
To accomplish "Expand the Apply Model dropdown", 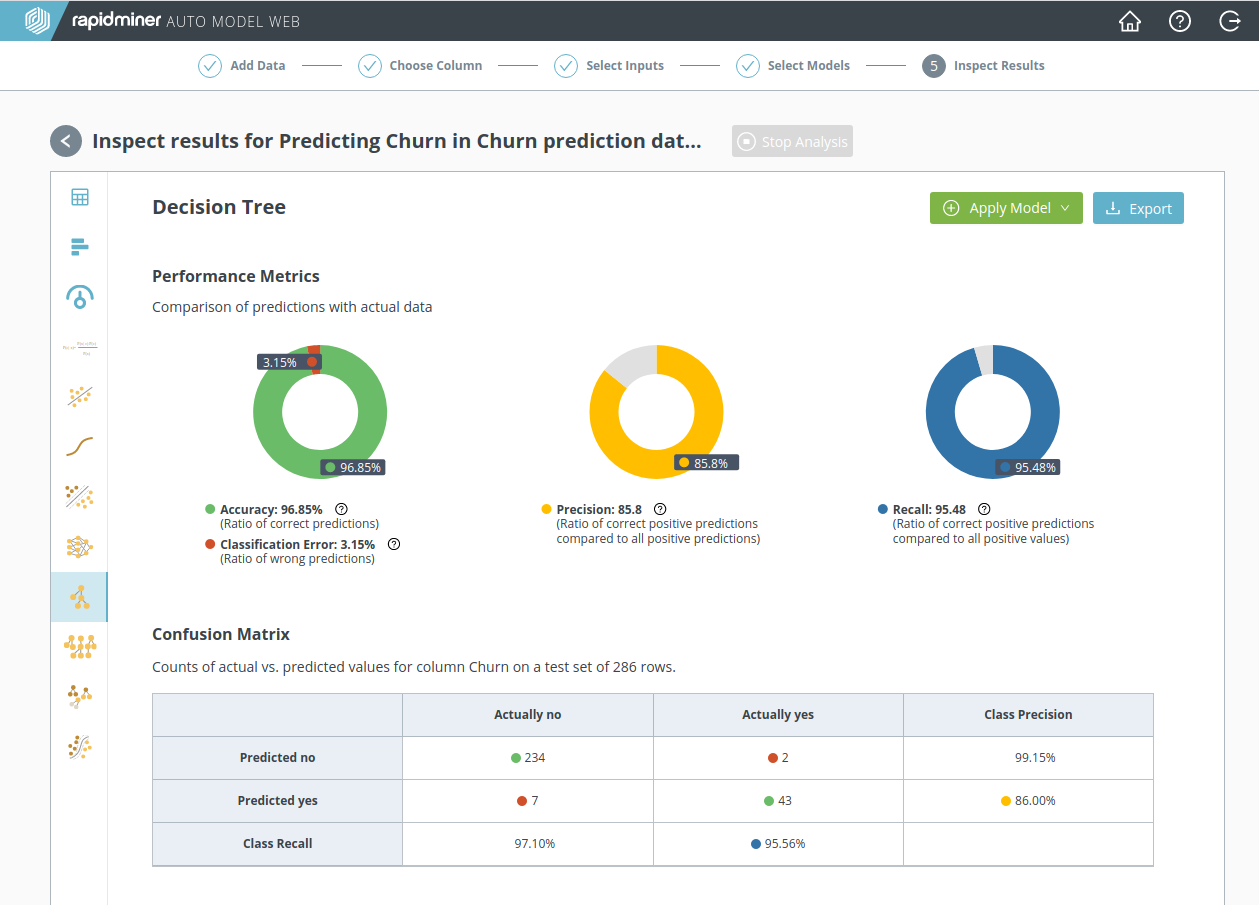I will [x=1065, y=208].
